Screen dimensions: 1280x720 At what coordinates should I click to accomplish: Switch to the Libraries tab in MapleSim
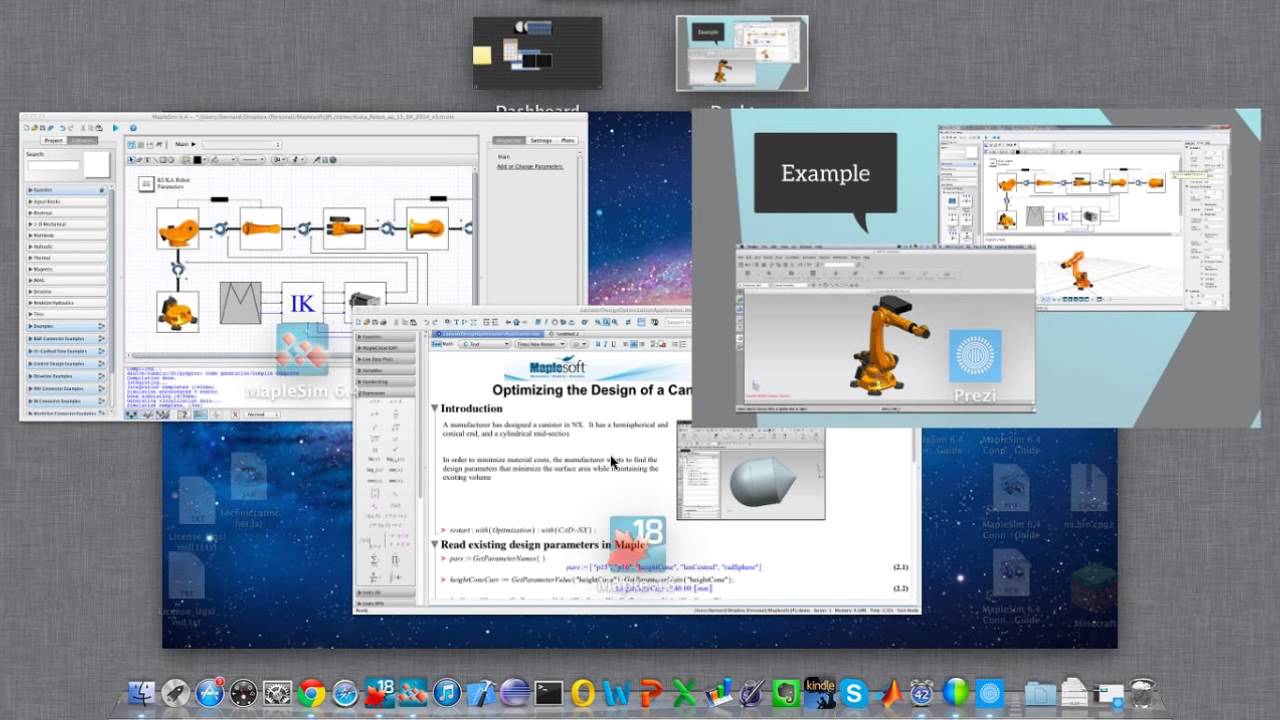[83, 140]
